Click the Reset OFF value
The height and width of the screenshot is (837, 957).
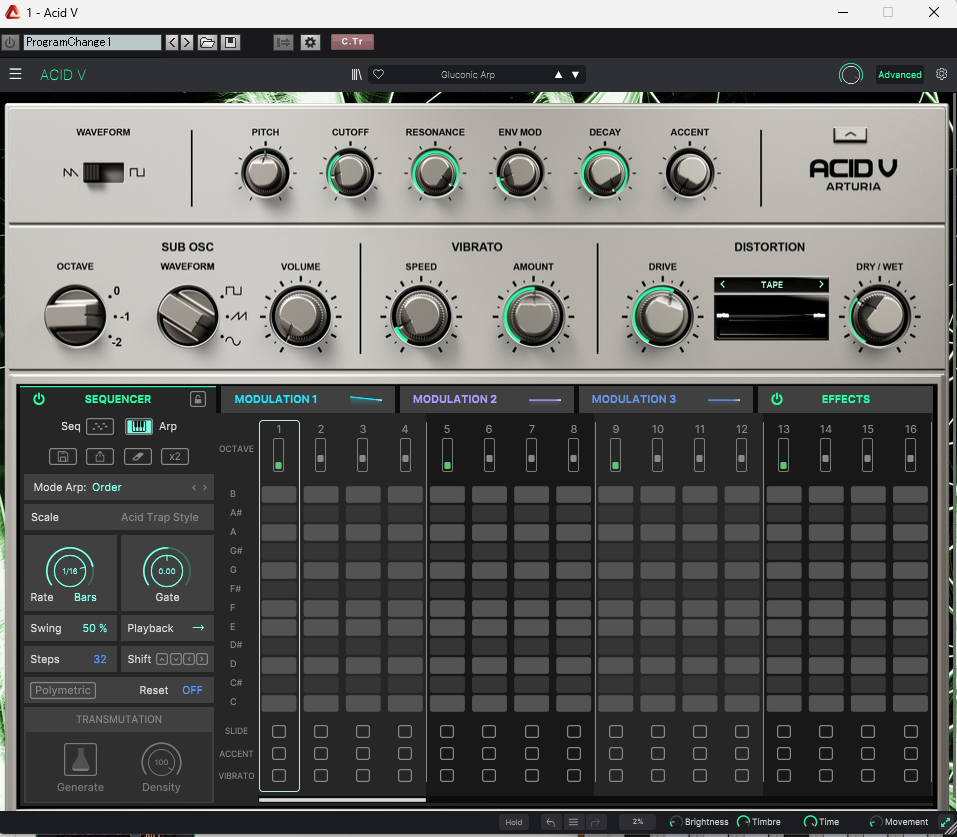[x=192, y=690]
